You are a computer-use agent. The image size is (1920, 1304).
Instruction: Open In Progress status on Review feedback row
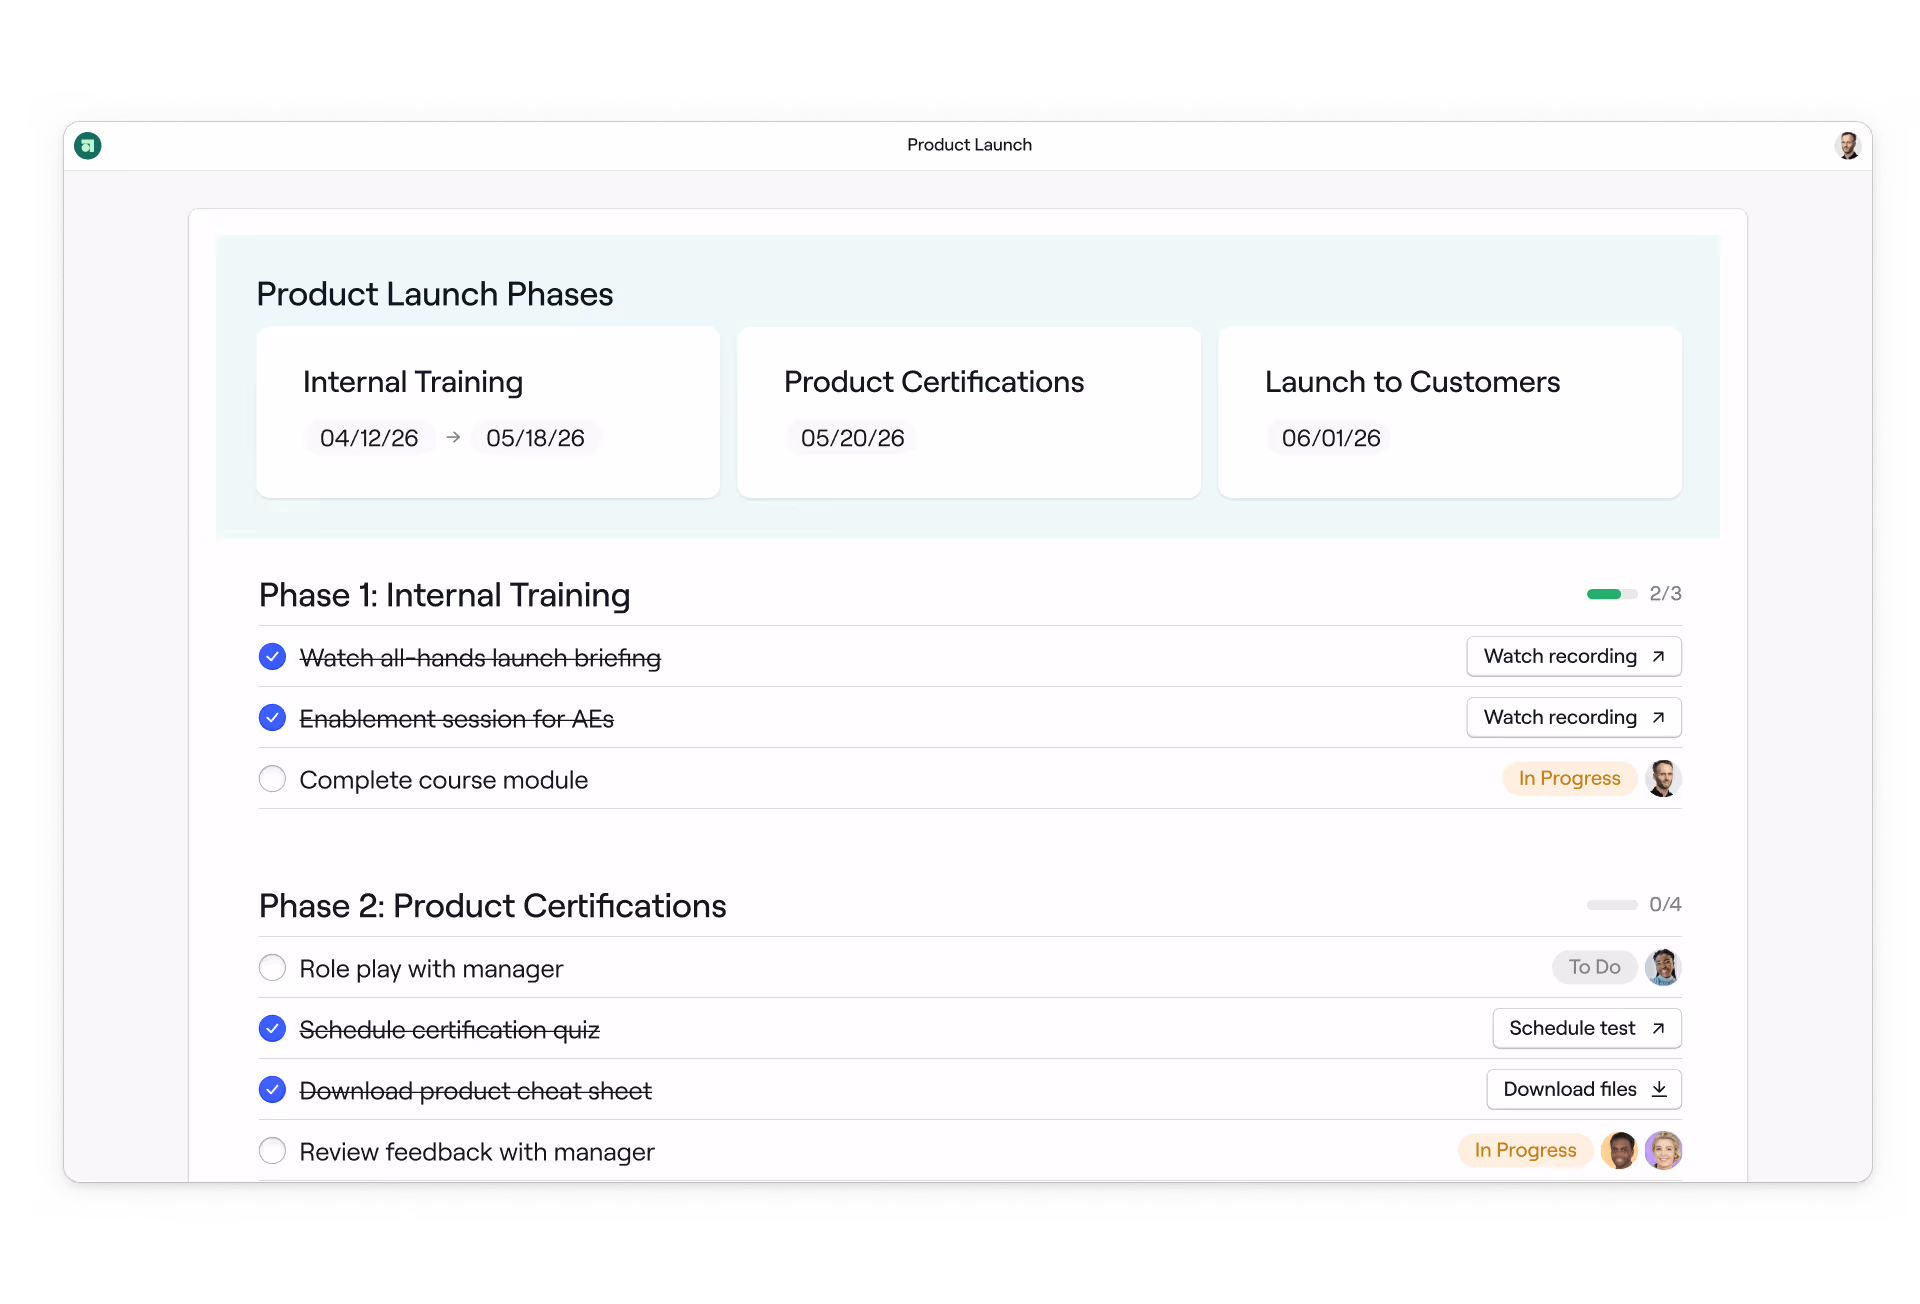pos(1525,1150)
